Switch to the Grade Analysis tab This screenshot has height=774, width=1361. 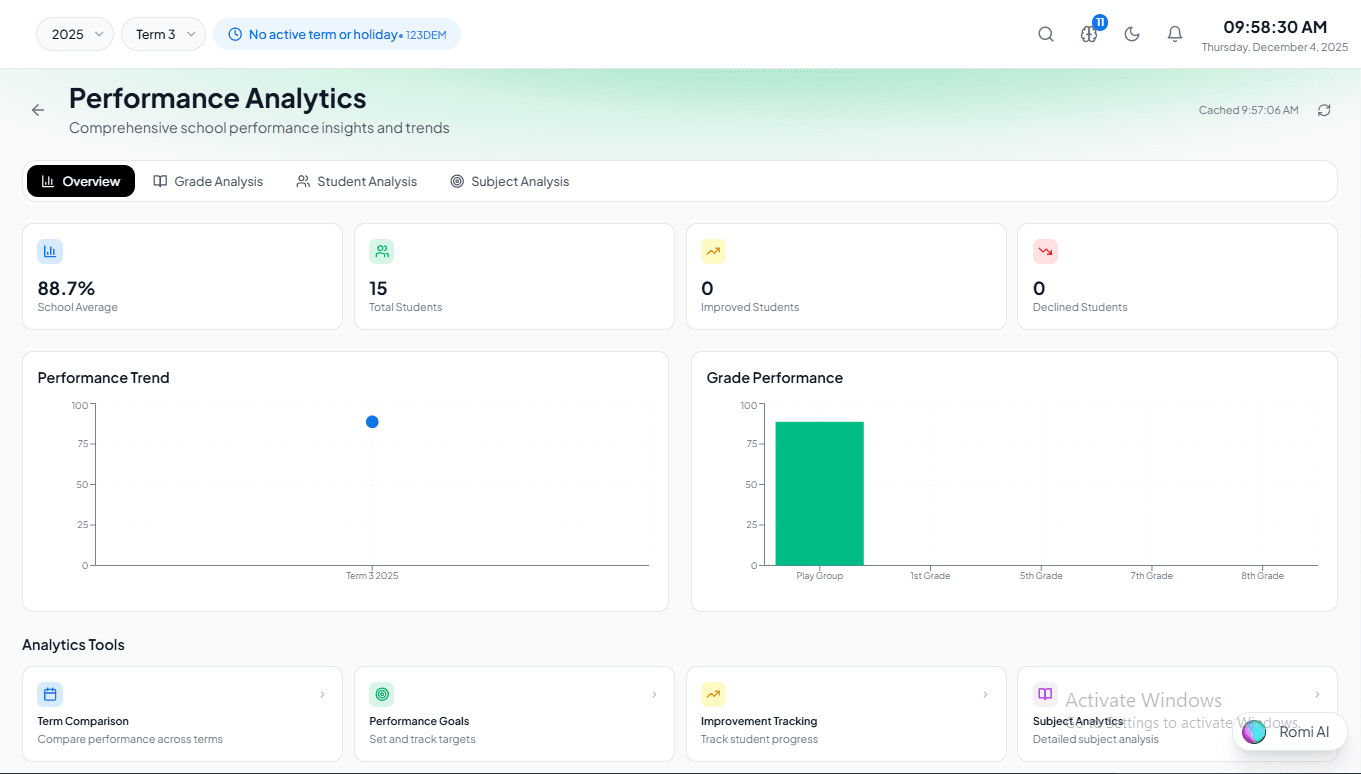point(208,181)
